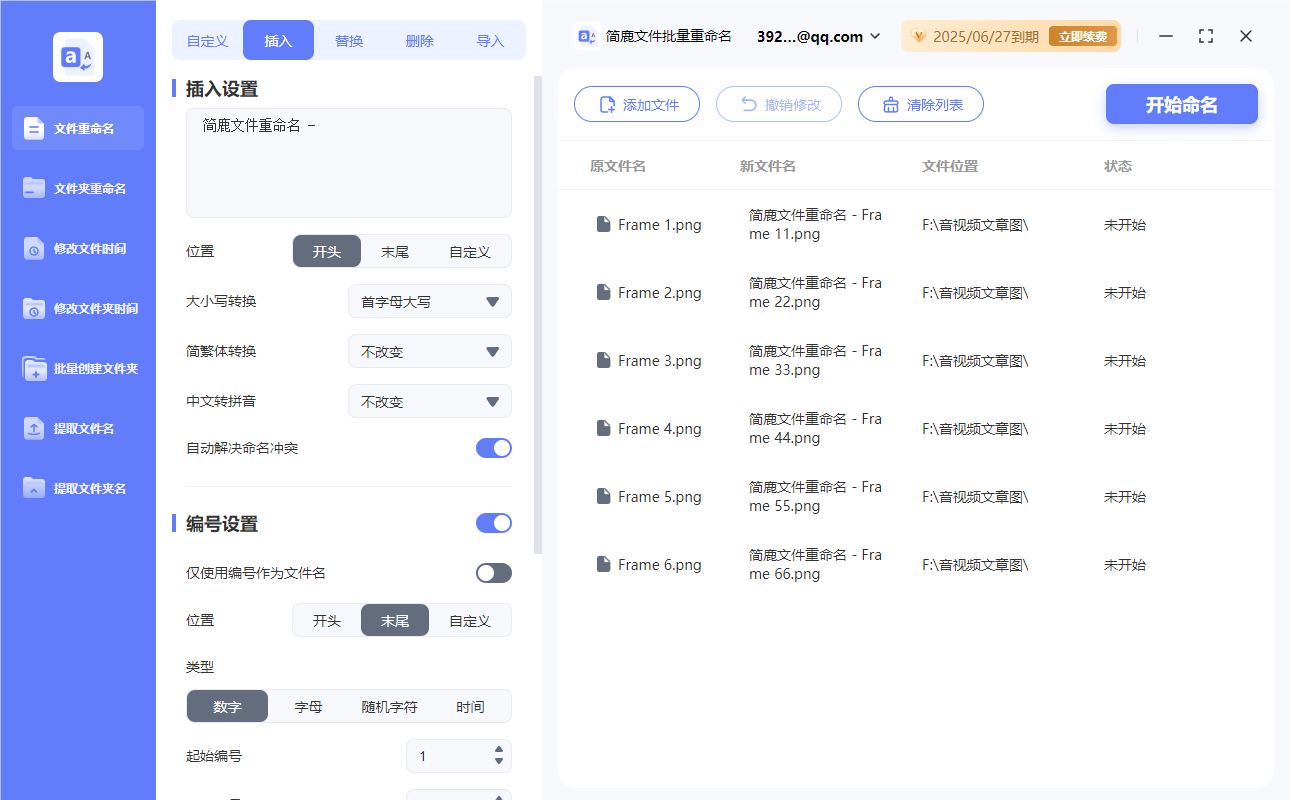Switch to the 替换 tab
Image resolution: width=1290 pixels, height=800 pixels.
click(349, 39)
